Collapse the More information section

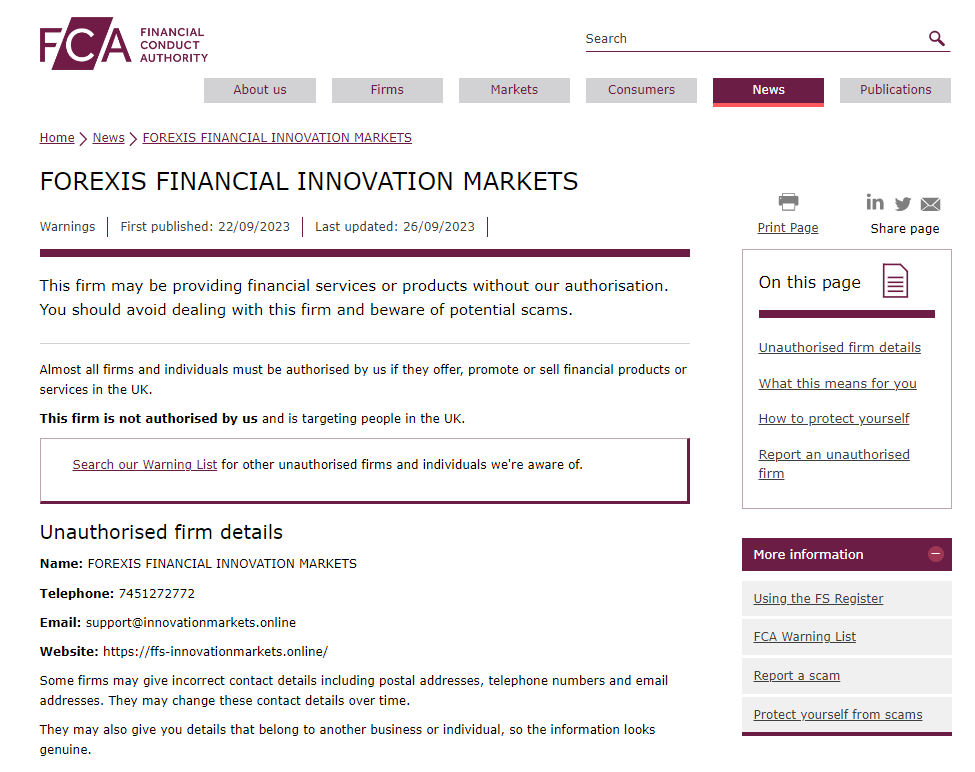[x=935, y=554]
